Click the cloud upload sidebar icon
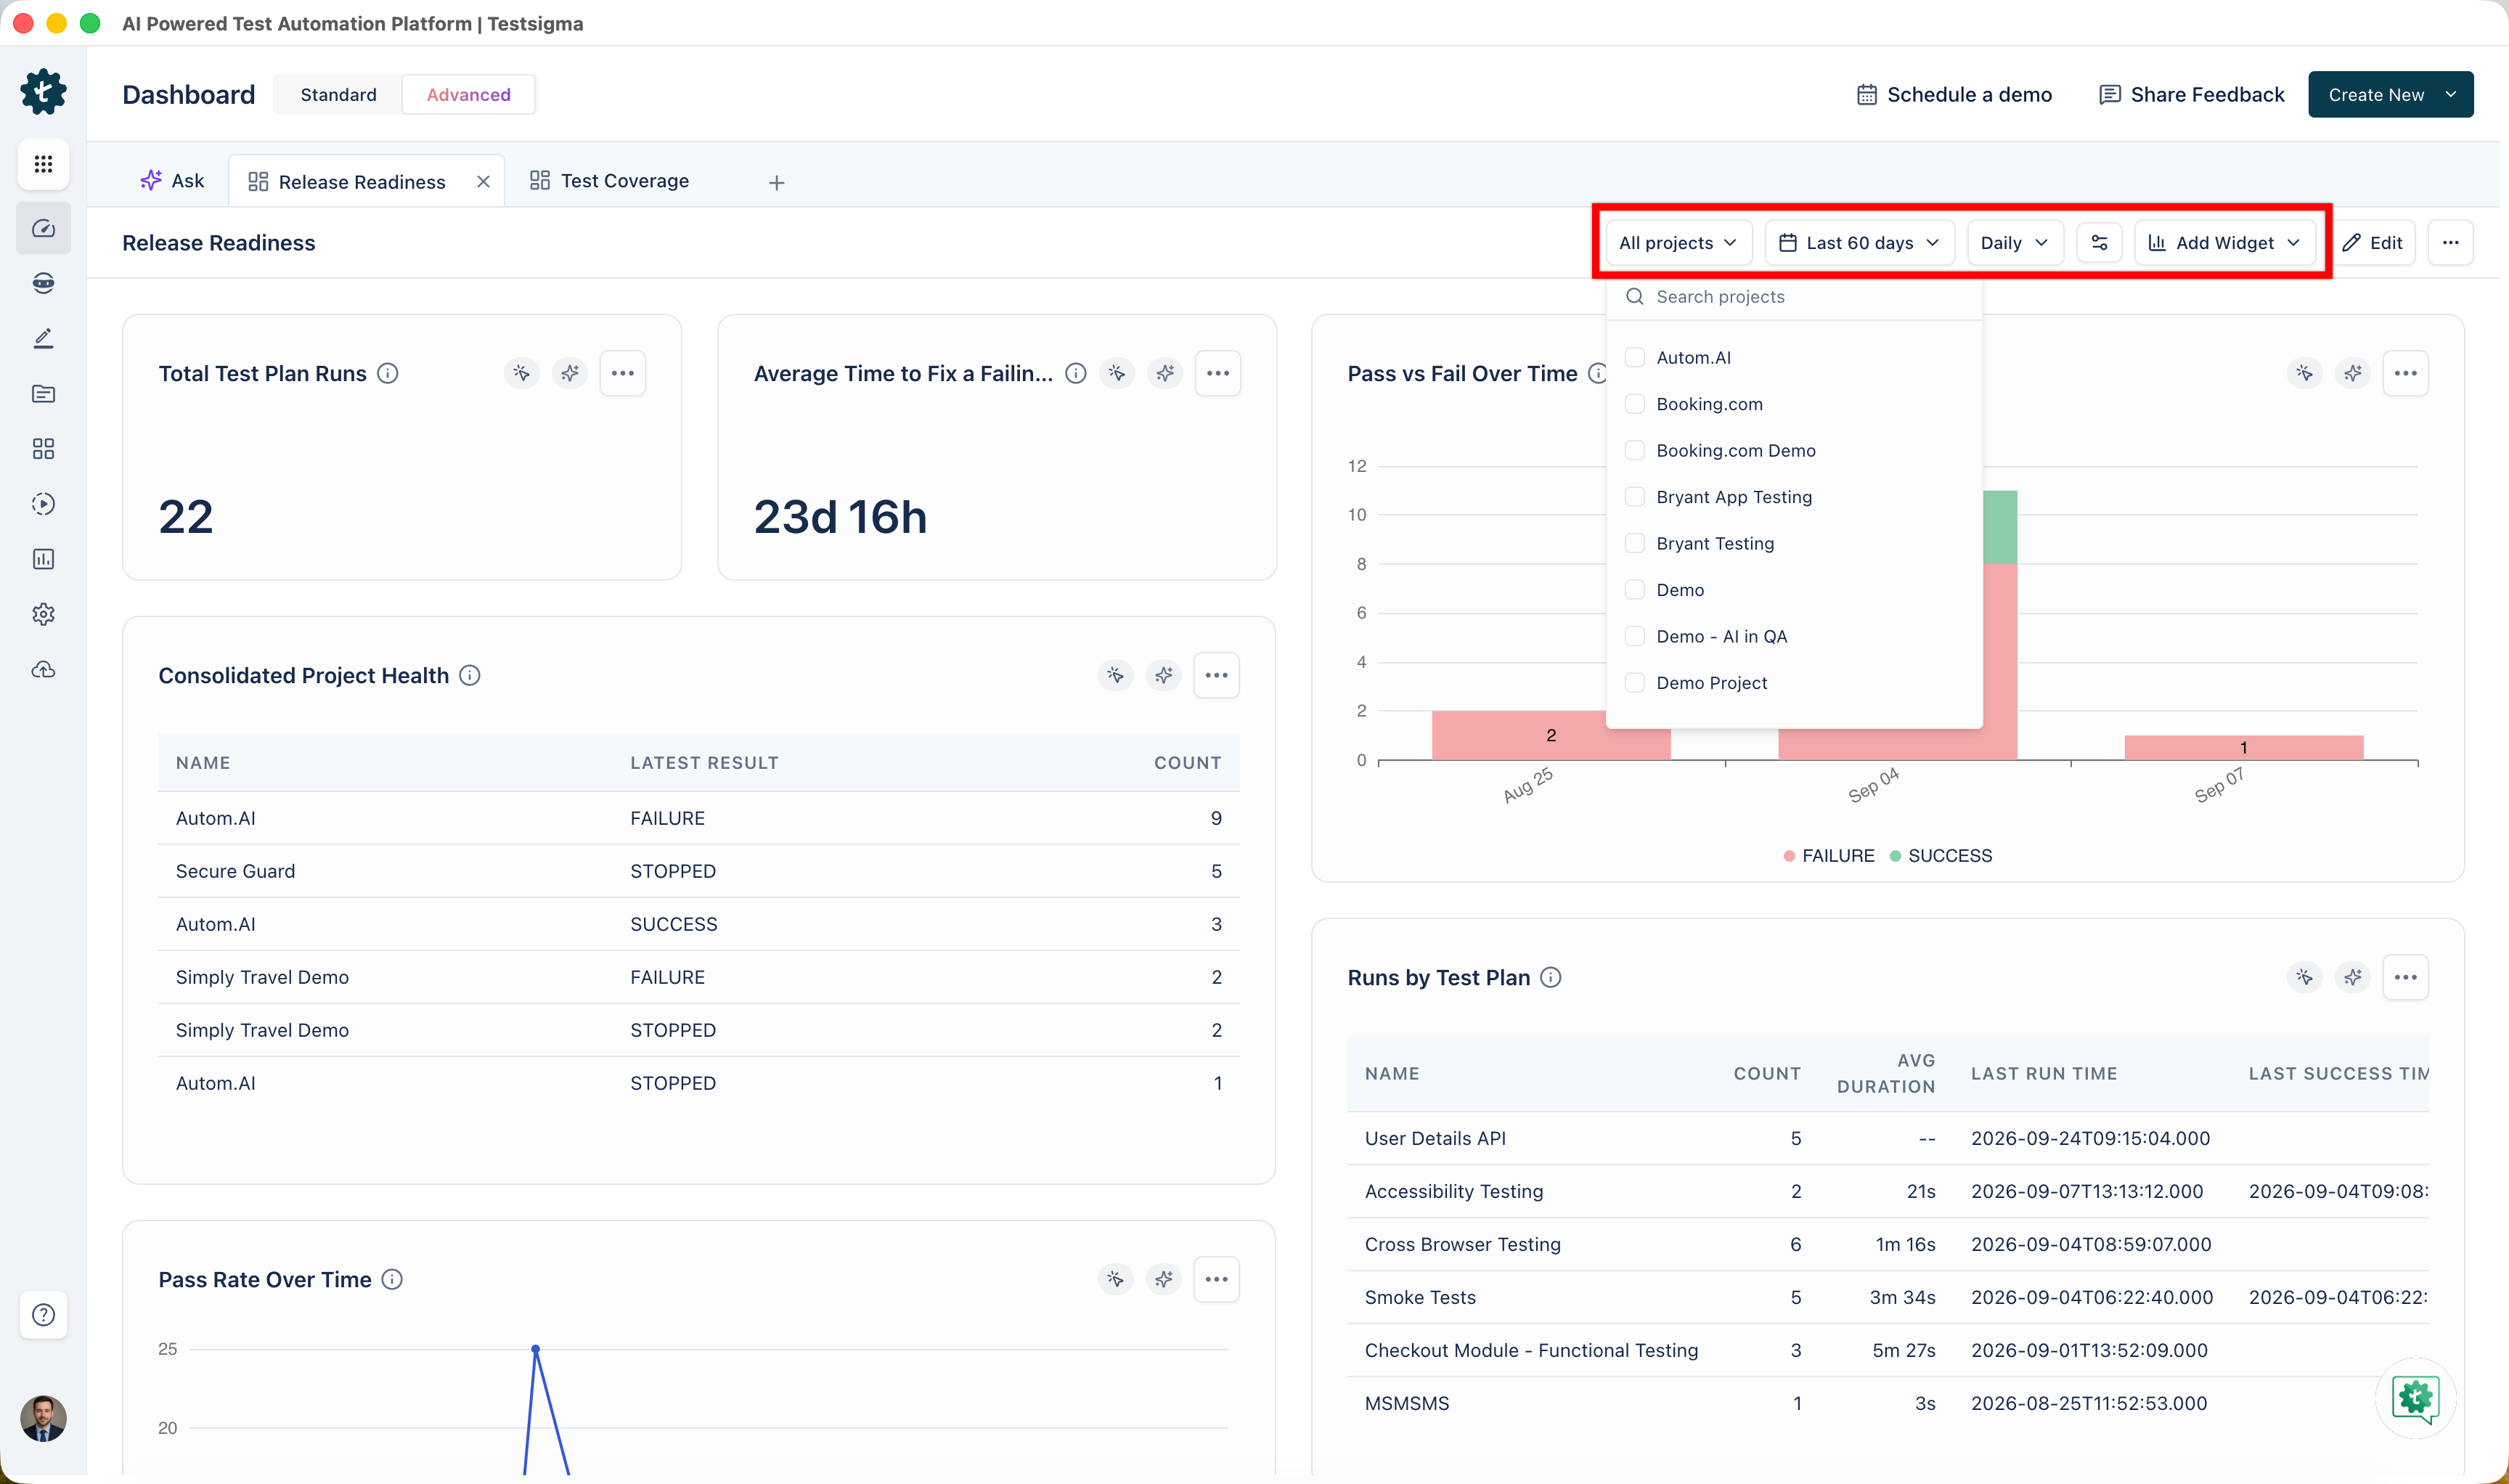 coord(43,669)
